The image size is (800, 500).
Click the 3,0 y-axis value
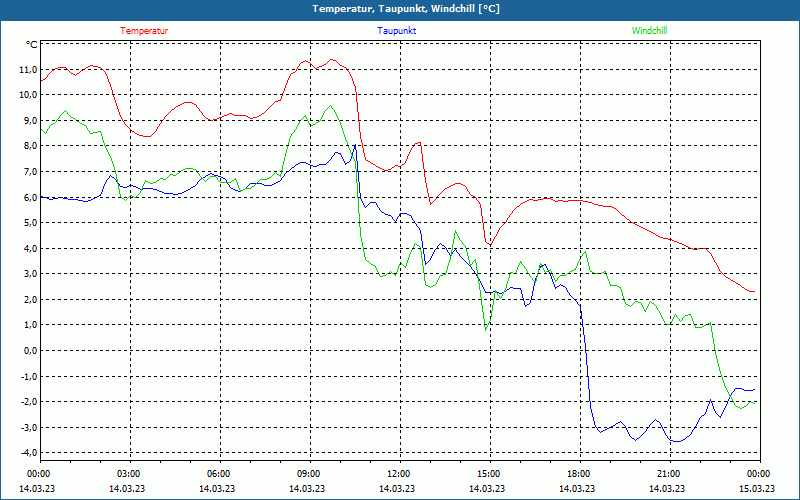pos(30,274)
